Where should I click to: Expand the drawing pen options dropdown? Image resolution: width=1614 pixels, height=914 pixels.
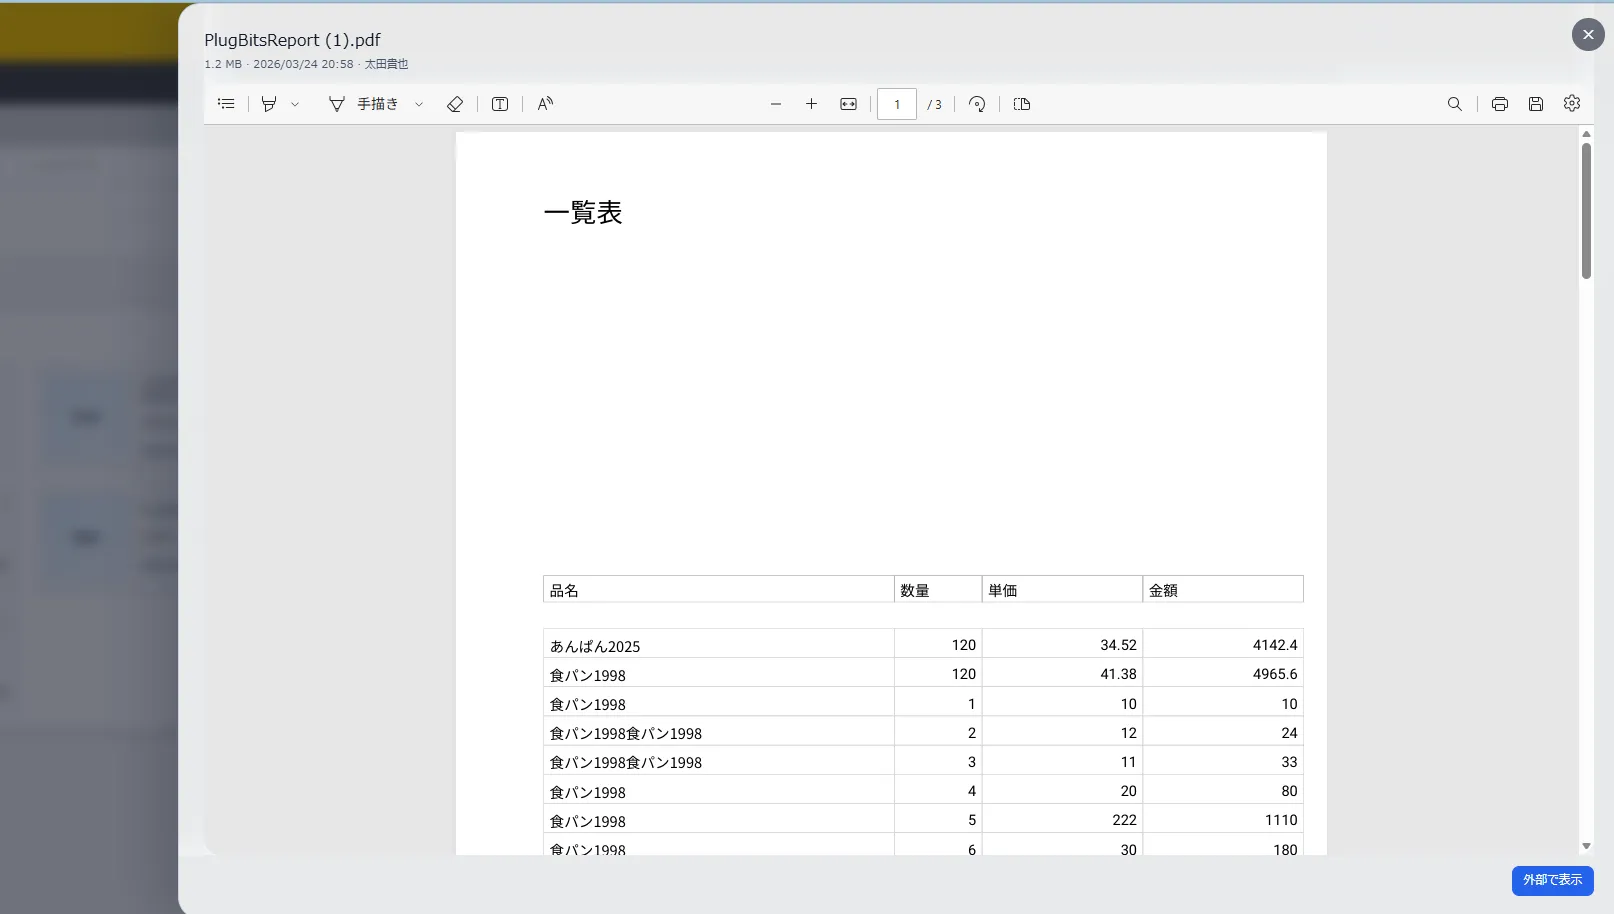tap(419, 103)
